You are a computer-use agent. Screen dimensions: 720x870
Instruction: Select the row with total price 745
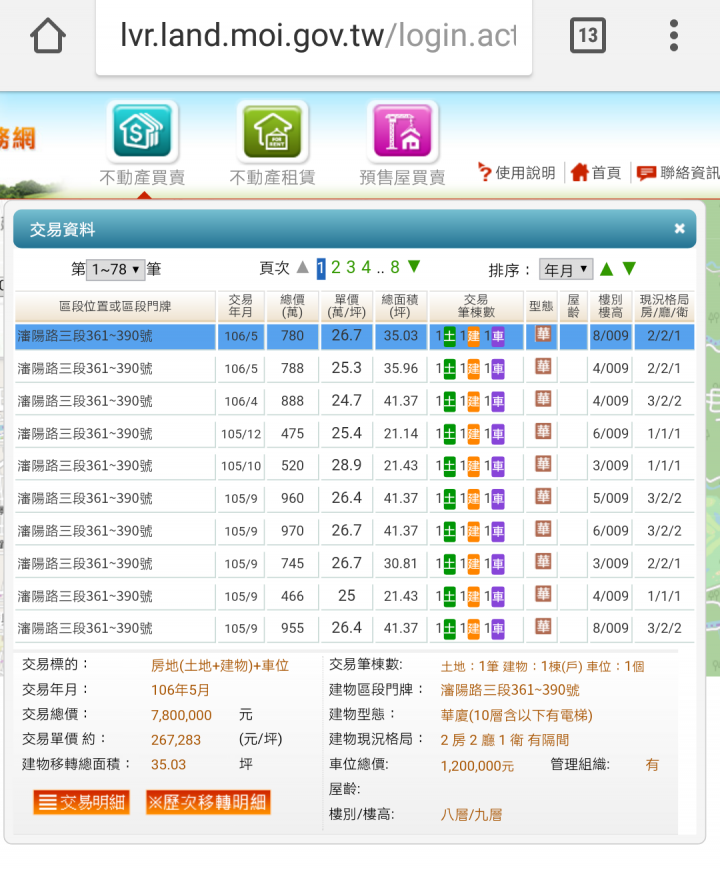pos(354,564)
